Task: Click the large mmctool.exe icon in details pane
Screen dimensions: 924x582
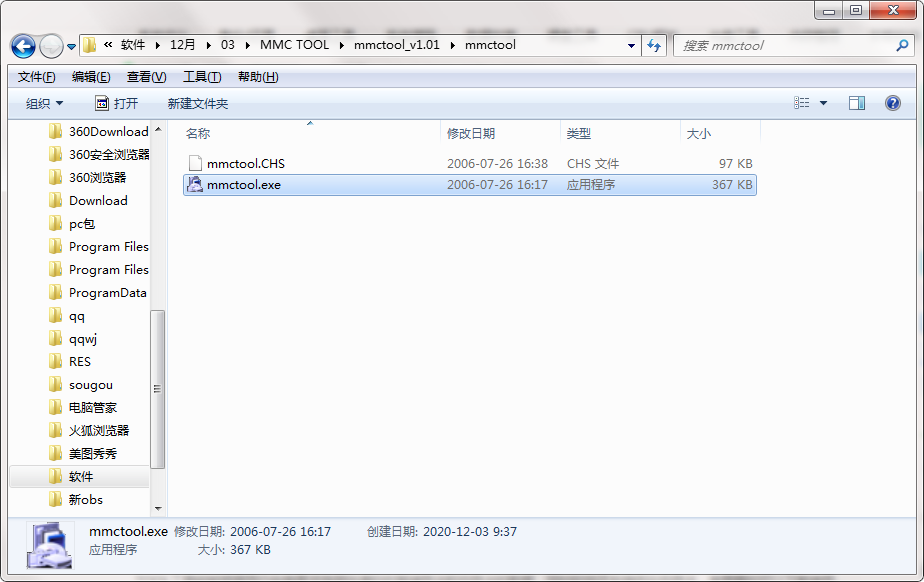Action: 50,545
